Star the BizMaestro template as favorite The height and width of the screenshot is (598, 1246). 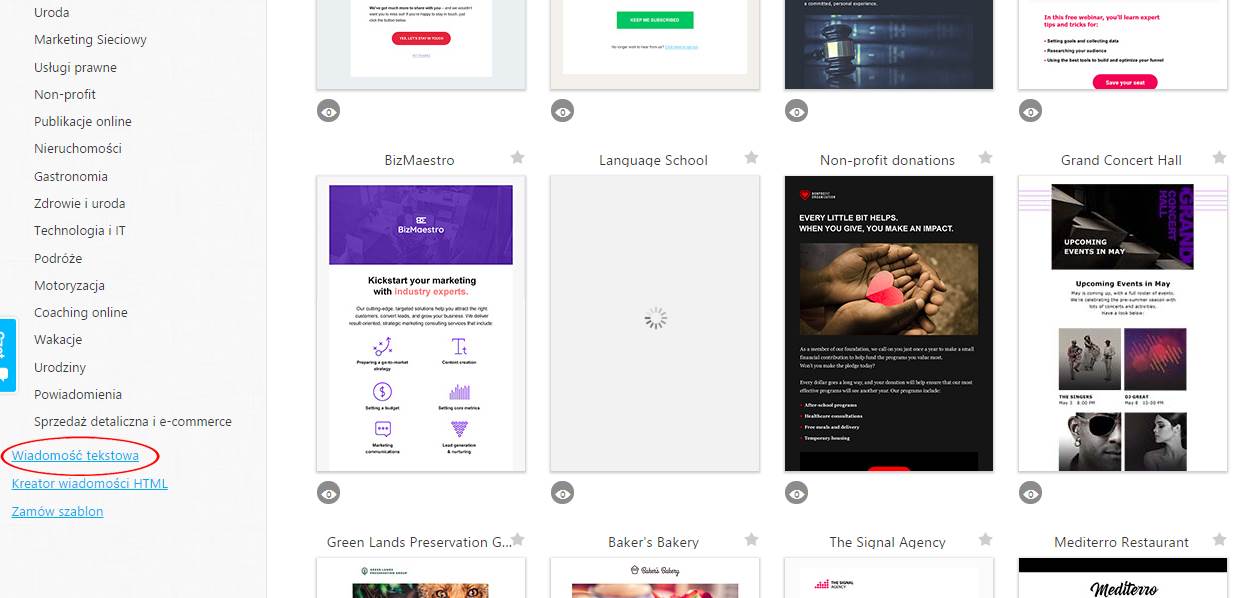coord(518,158)
